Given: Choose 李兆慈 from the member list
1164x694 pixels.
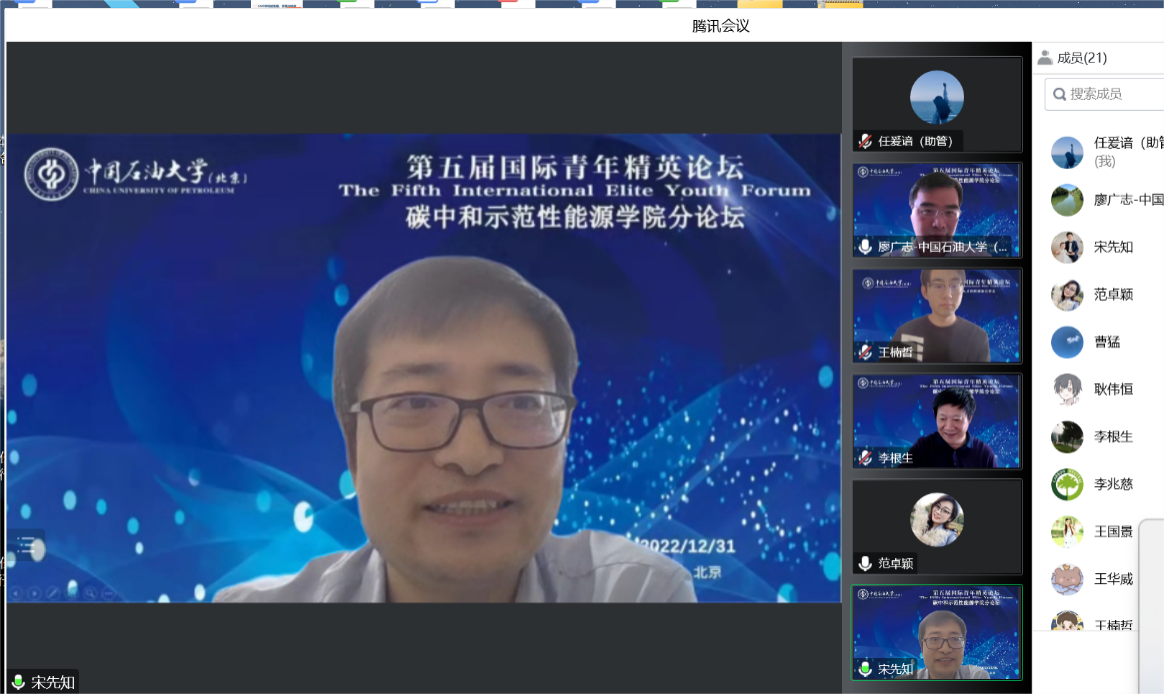Looking at the screenshot, I should [x=1112, y=484].
